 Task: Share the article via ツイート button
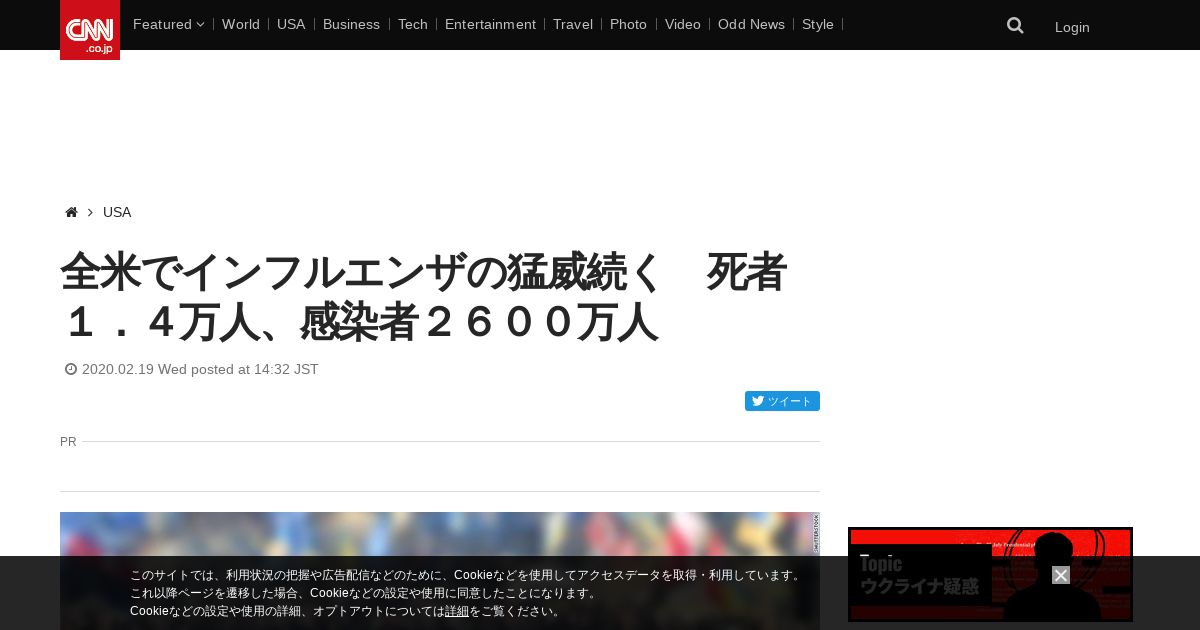pyautogui.click(x=782, y=401)
